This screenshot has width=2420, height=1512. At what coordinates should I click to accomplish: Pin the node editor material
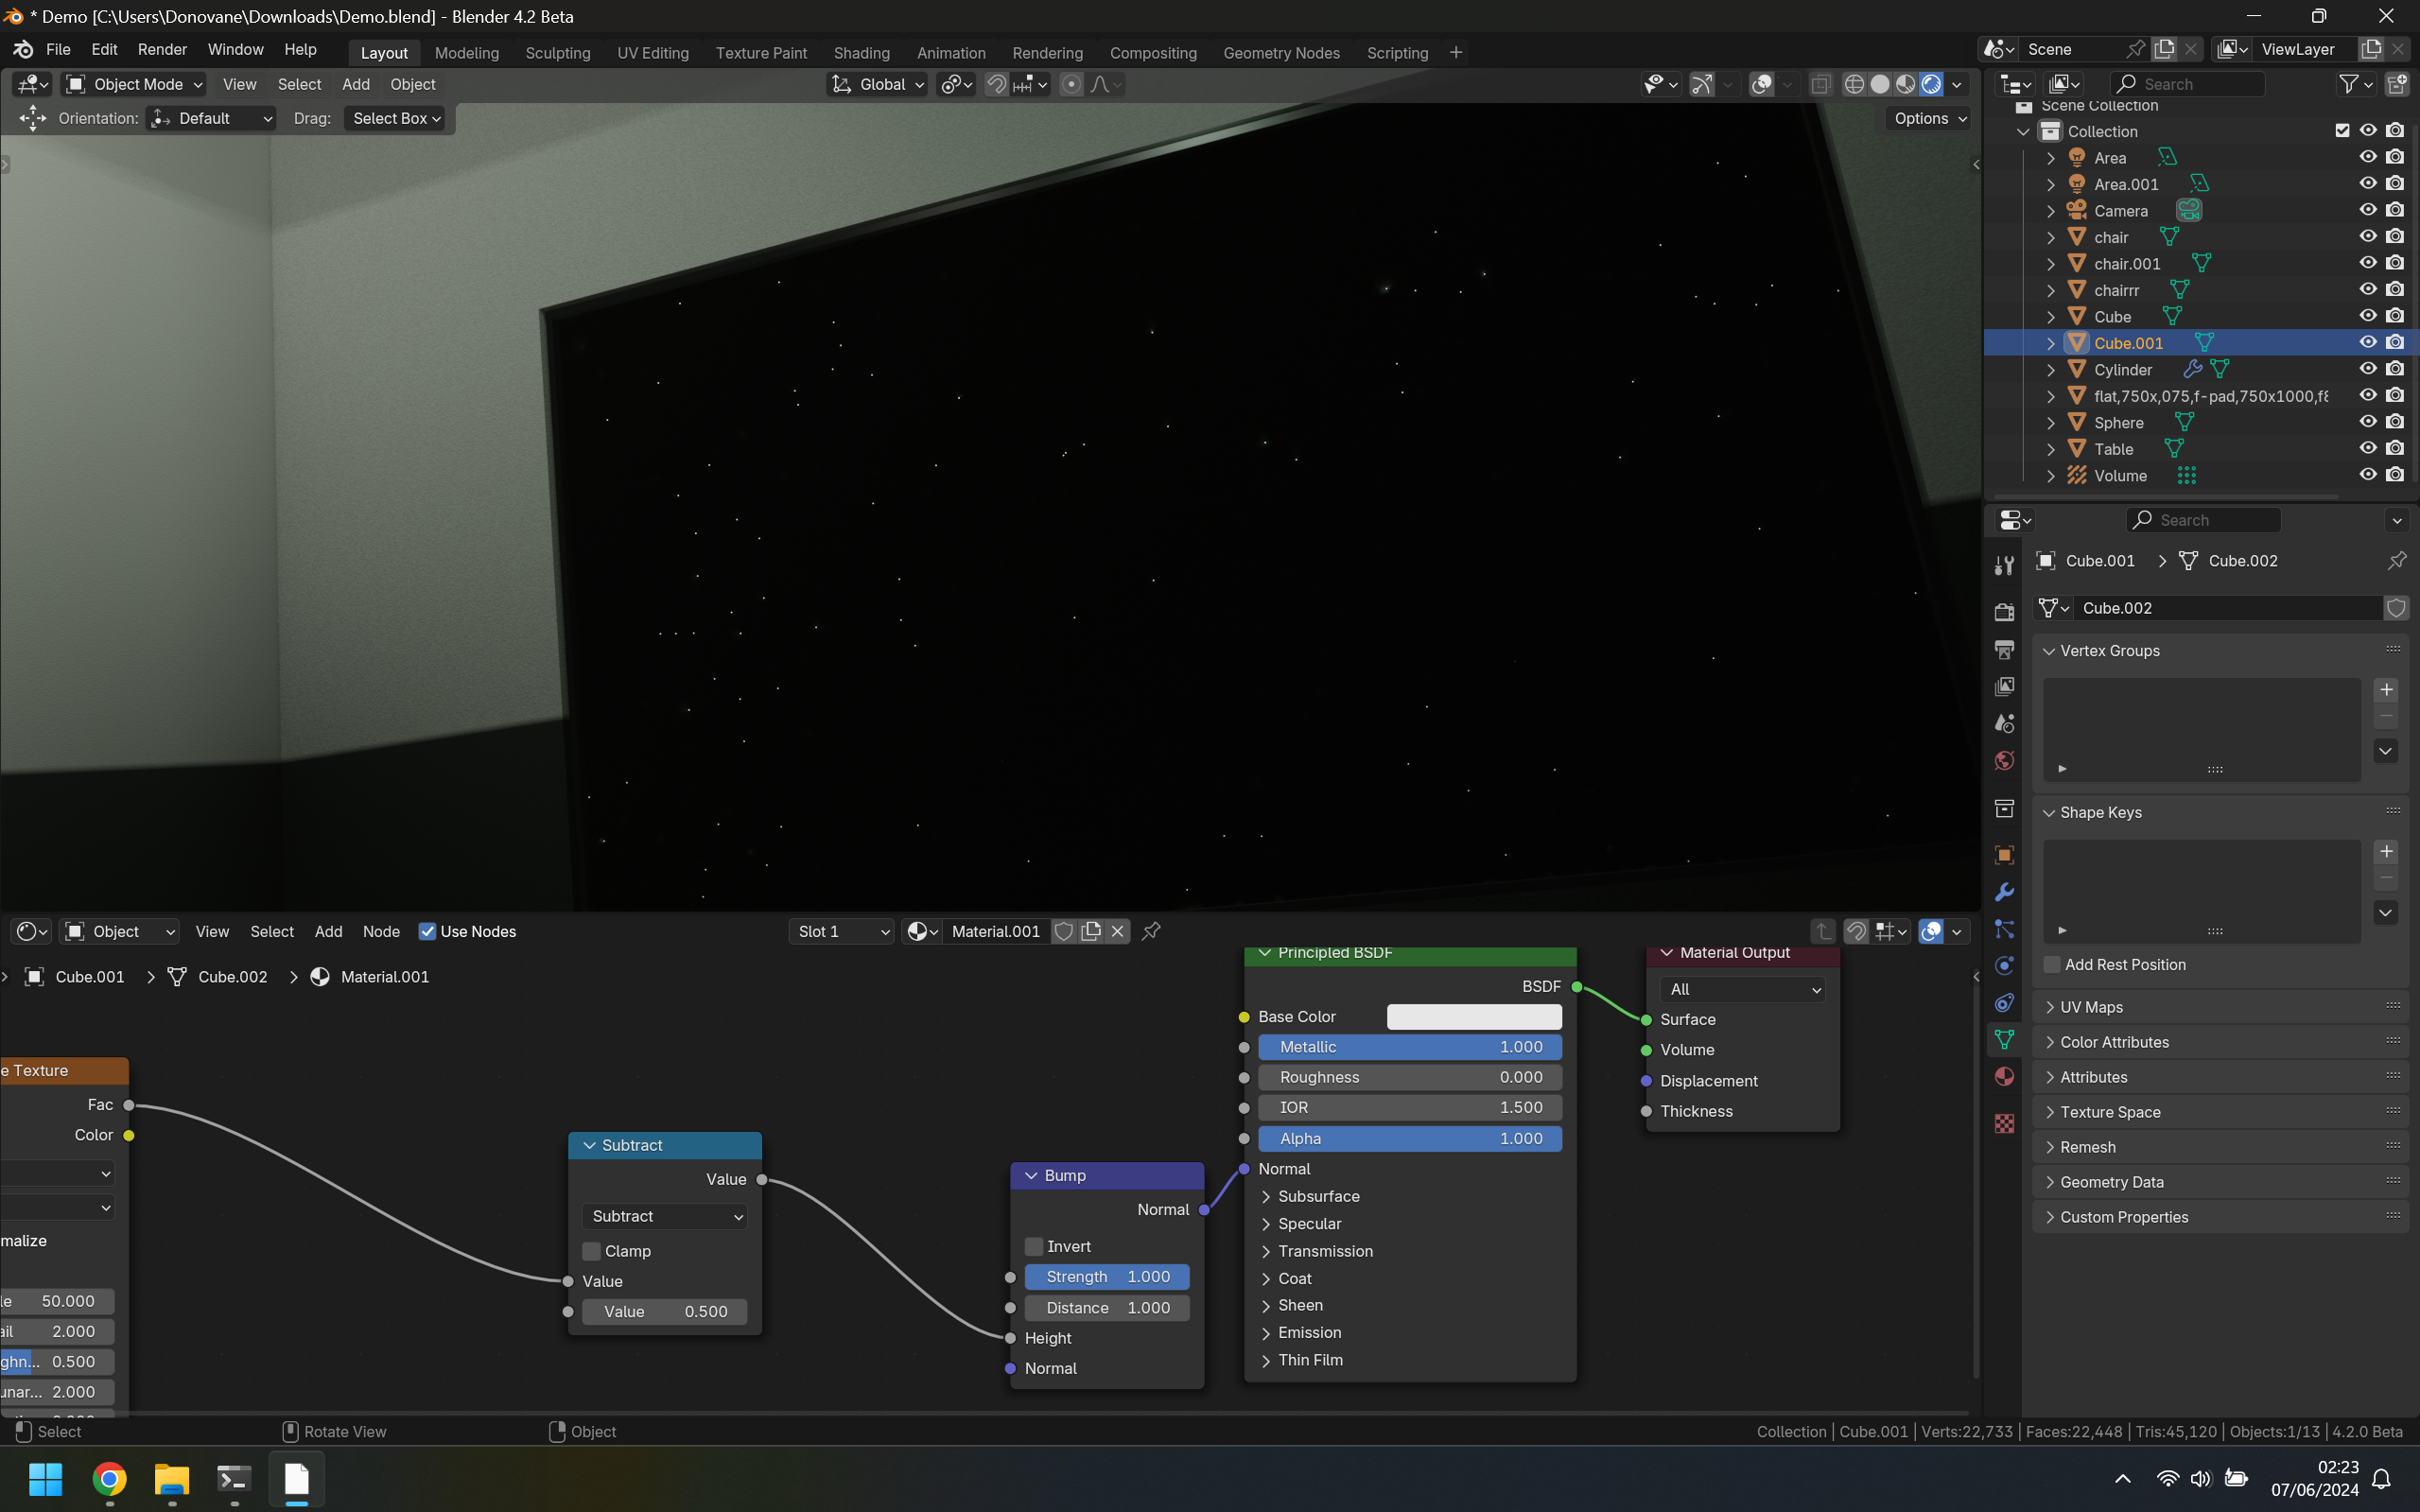(x=1151, y=931)
